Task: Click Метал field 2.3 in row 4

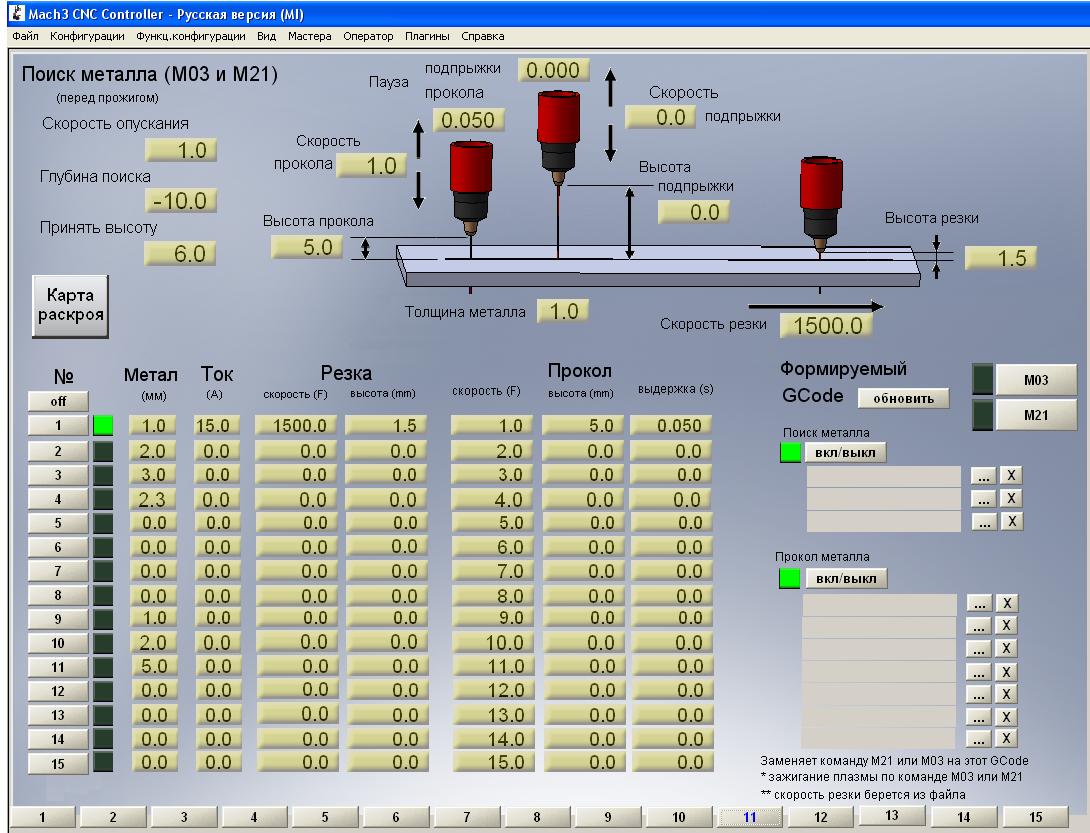Action: click(x=153, y=499)
